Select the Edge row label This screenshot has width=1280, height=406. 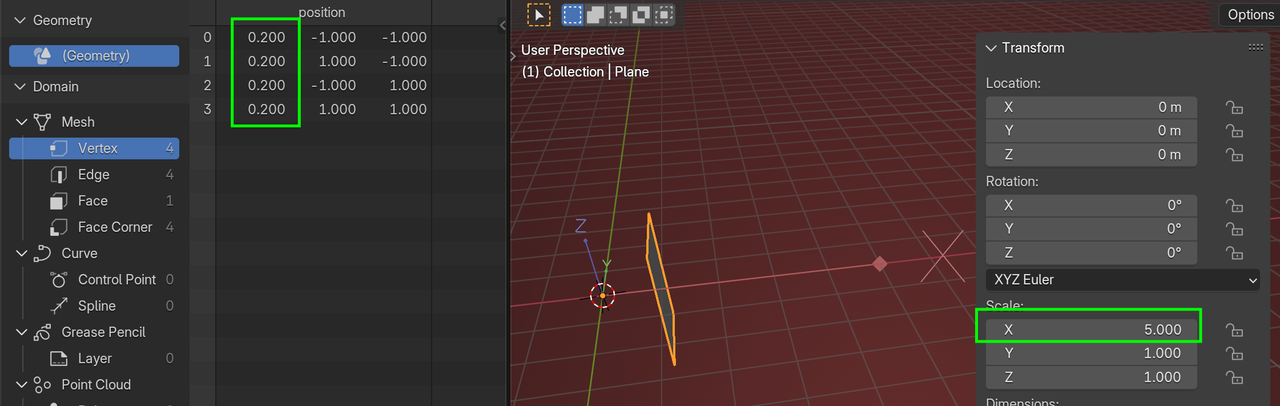(94, 174)
